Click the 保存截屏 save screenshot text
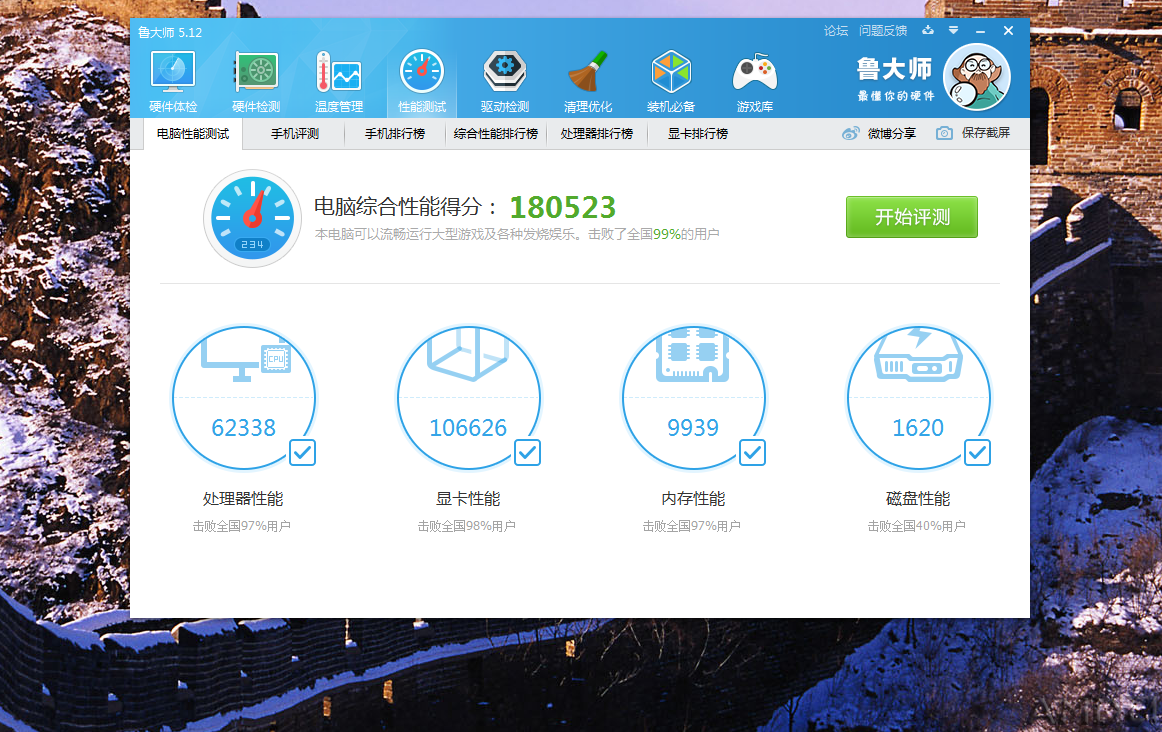This screenshot has height=732, width=1162. tap(986, 133)
